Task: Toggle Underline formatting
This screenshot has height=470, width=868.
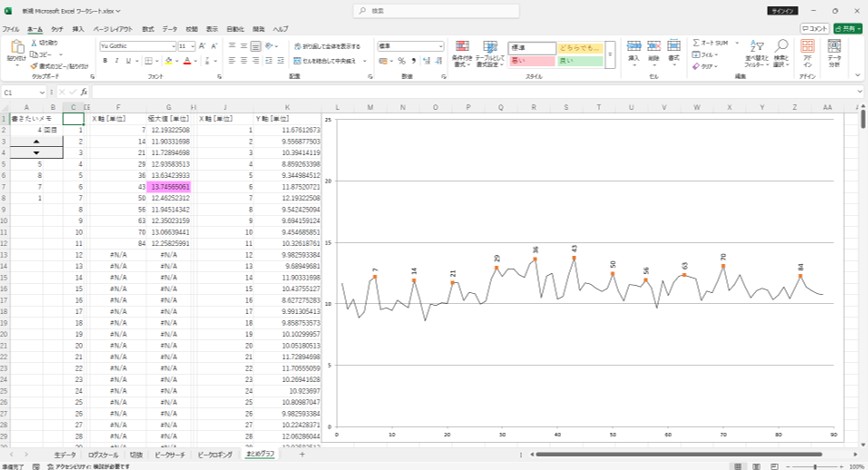Action: click(128, 61)
